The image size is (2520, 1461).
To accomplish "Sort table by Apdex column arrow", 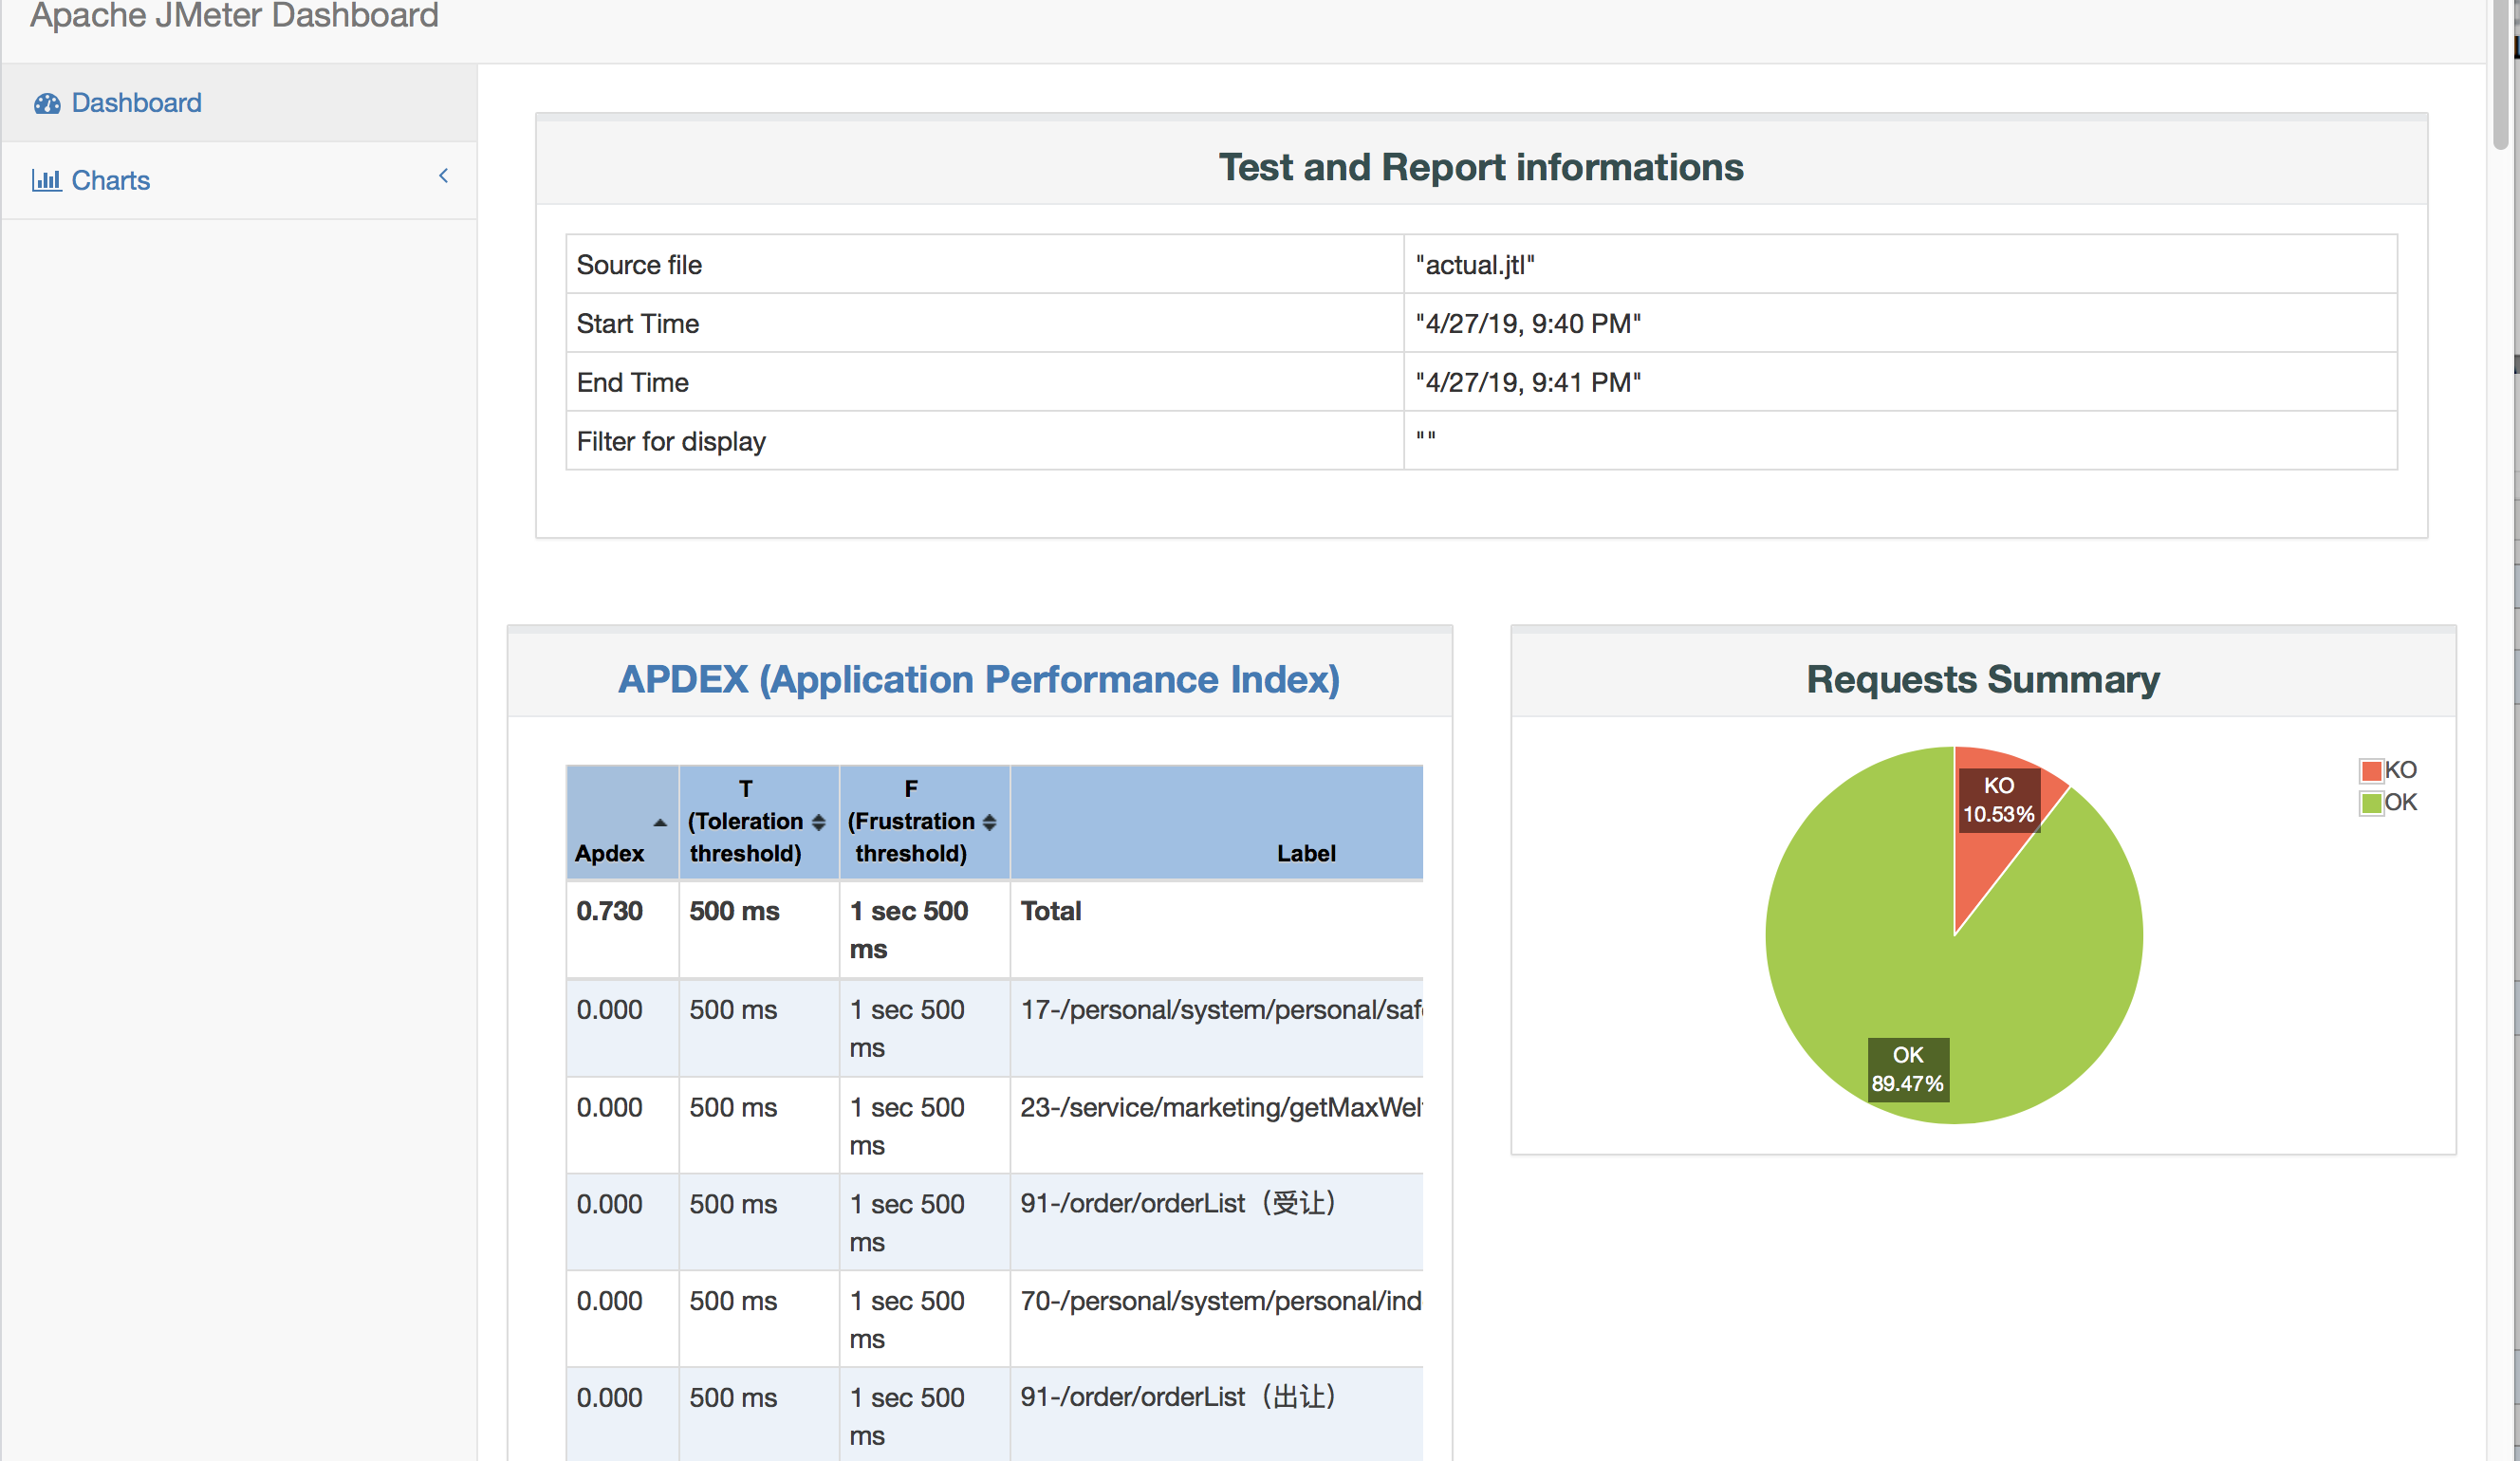I will pyautogui.click(x=660, y=822).
